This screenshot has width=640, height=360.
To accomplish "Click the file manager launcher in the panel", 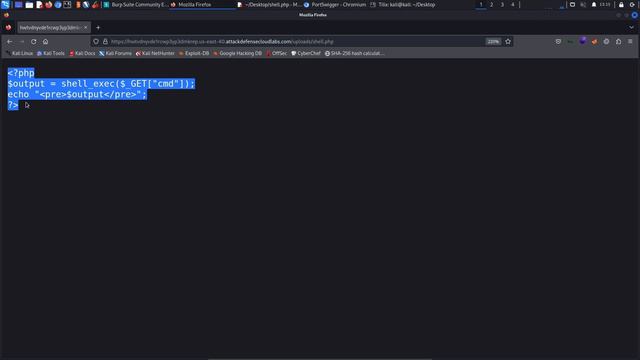I will coord(29,5).
